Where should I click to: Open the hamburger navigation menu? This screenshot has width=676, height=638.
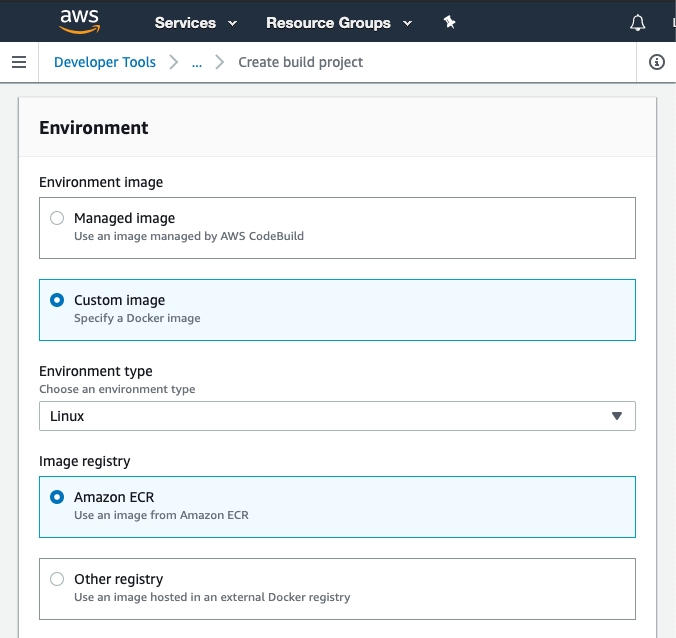click(19, 62)
